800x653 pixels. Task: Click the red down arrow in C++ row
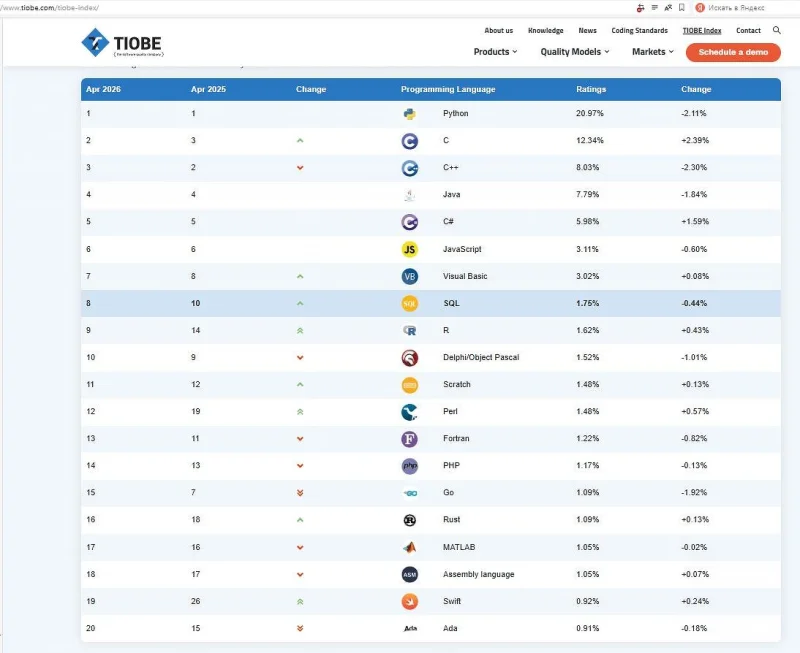(300, 168)
